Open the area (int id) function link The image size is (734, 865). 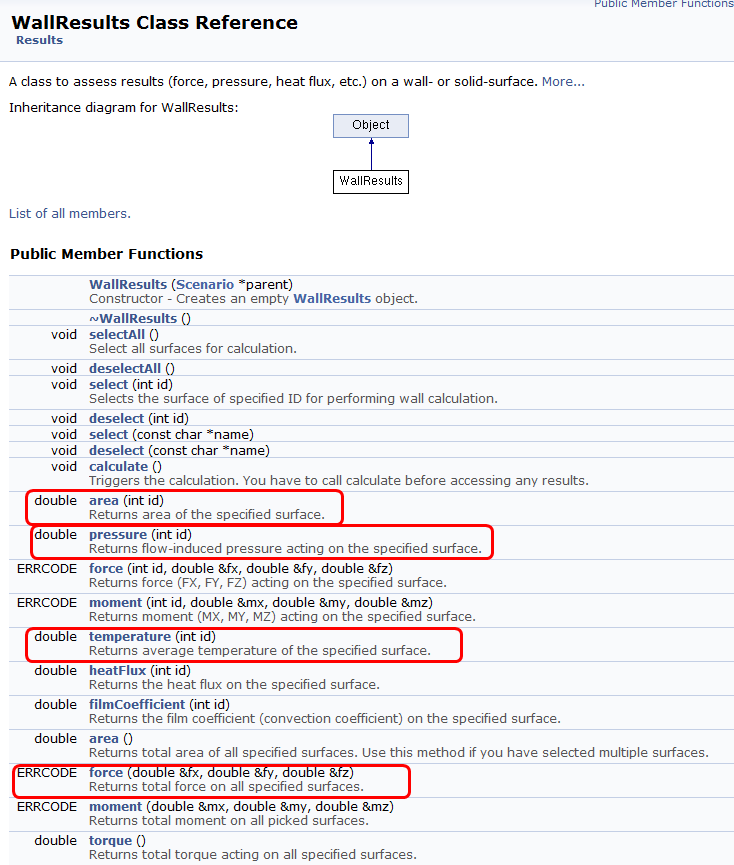[x=104, y=501]
